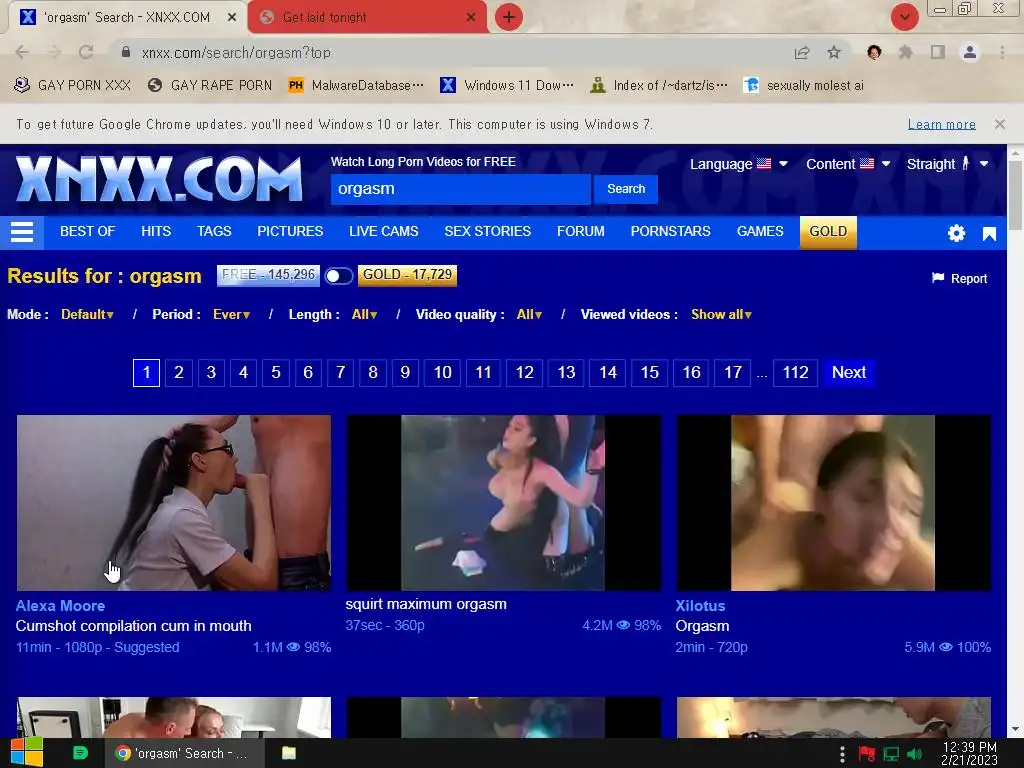Click the browser back arrow
The width and height of the screenshot is (1024, 768).
[22, 52]
